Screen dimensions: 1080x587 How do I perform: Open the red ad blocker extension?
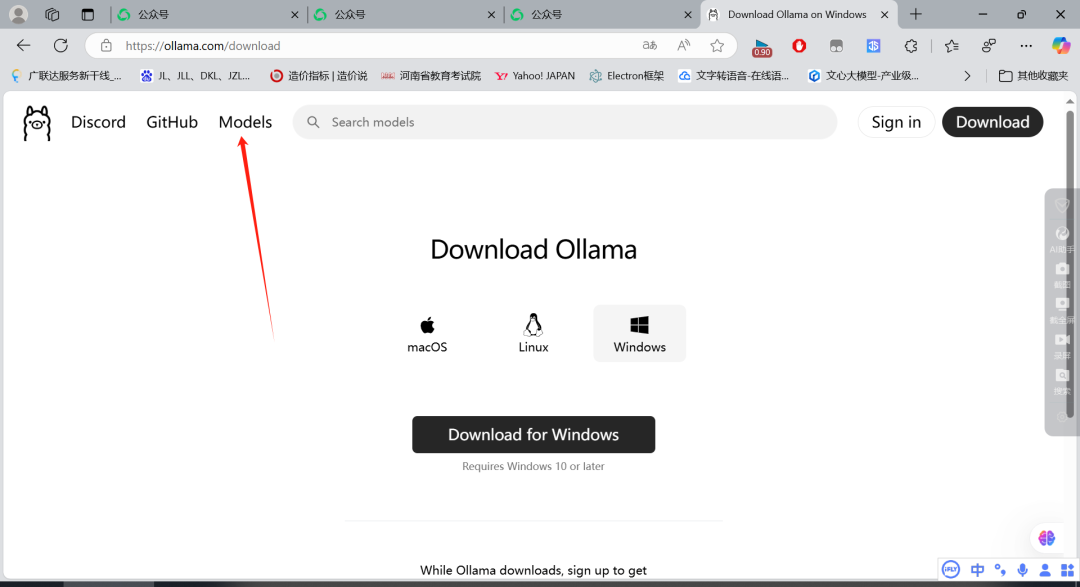point(799,45)
